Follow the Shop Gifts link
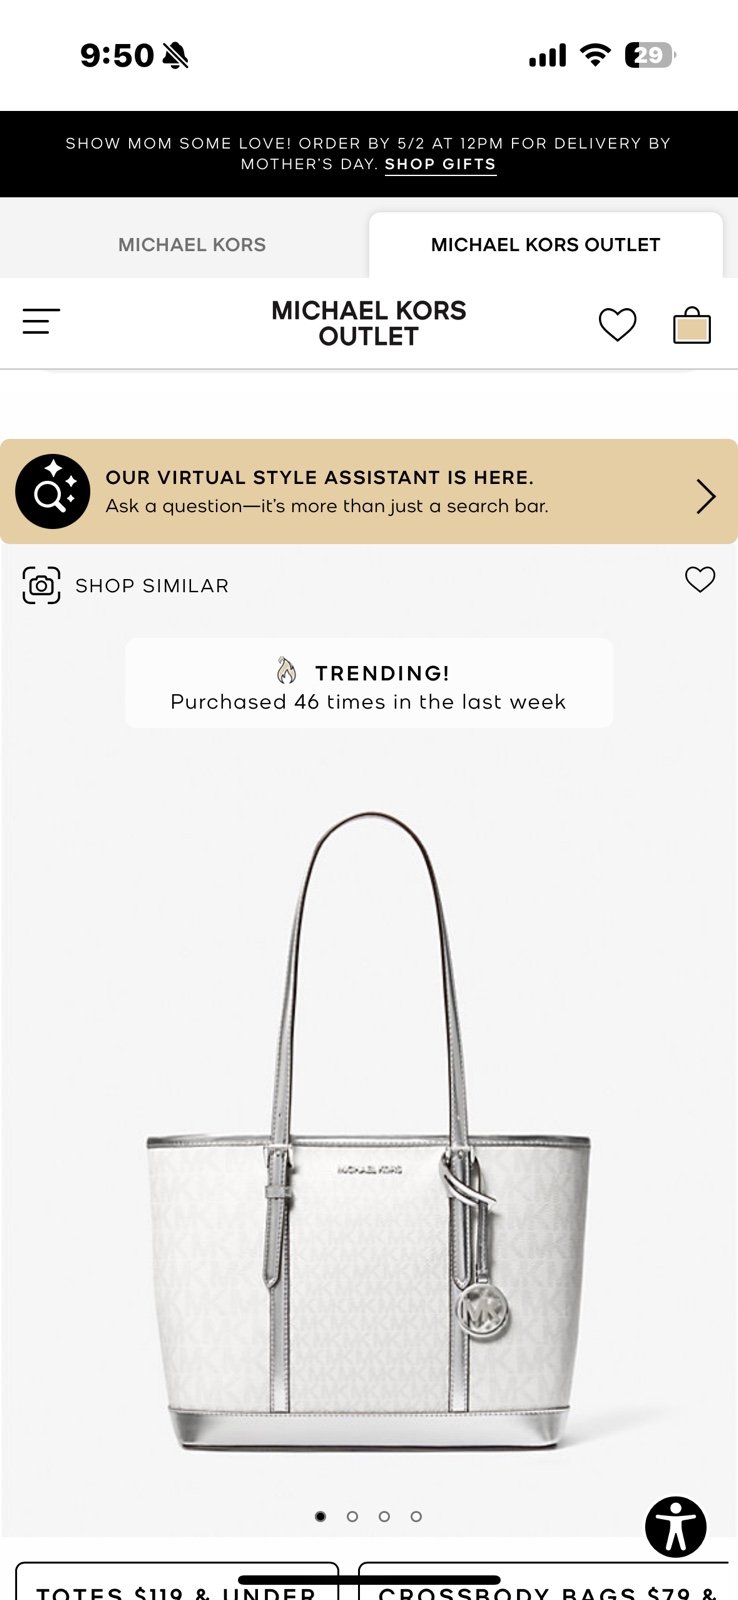Image resolution: width=738 pixels, height=1600 pixels. 440,165
